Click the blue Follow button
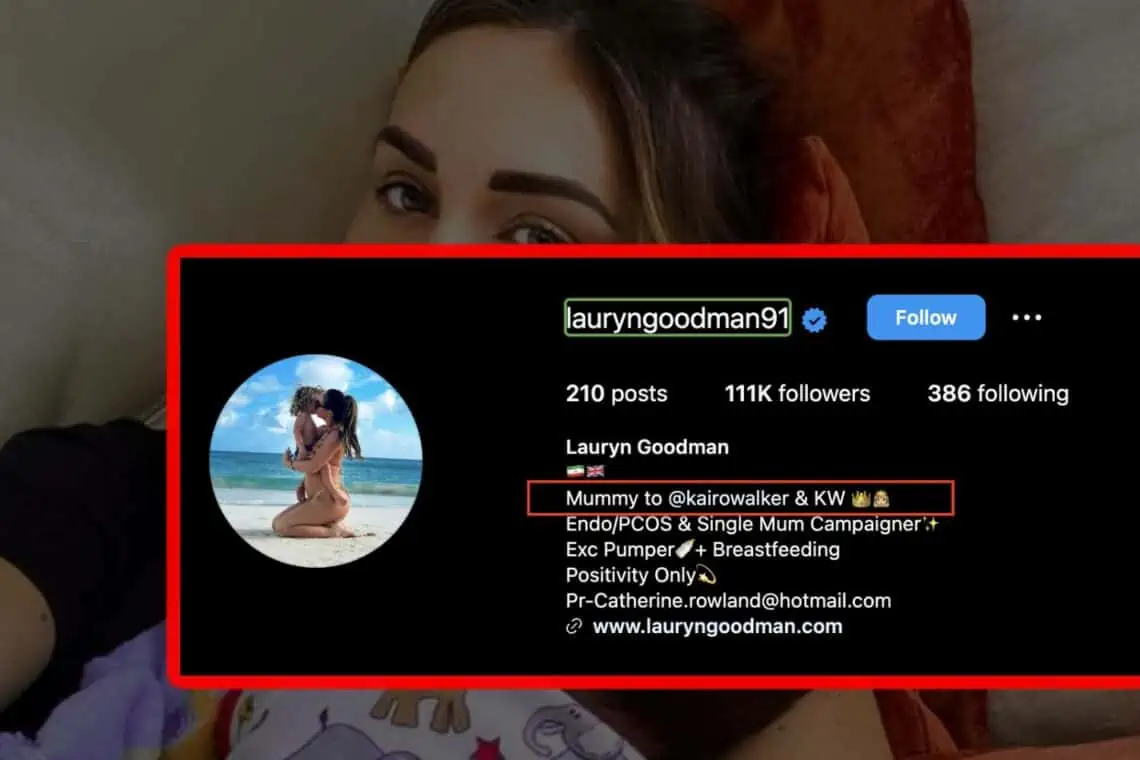This screenshot has height=760, width=1140. click(x=926, y=317)
